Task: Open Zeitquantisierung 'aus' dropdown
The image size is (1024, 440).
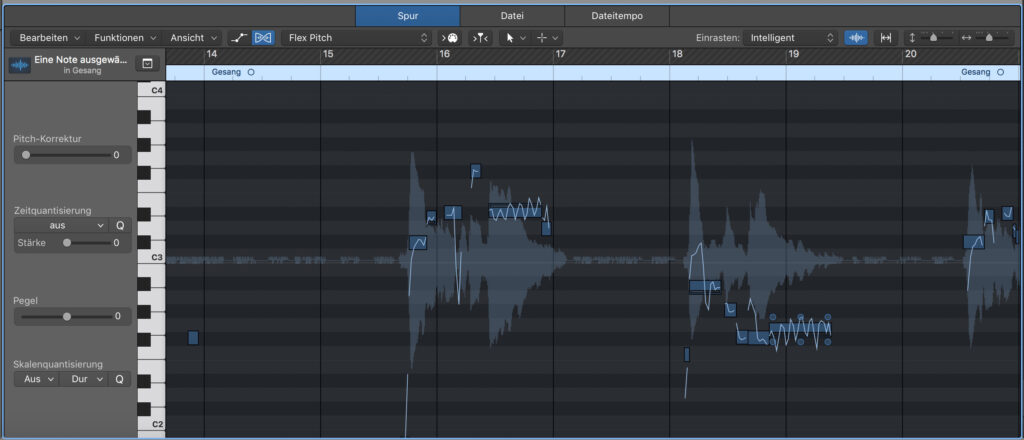Action: [61, 225]
